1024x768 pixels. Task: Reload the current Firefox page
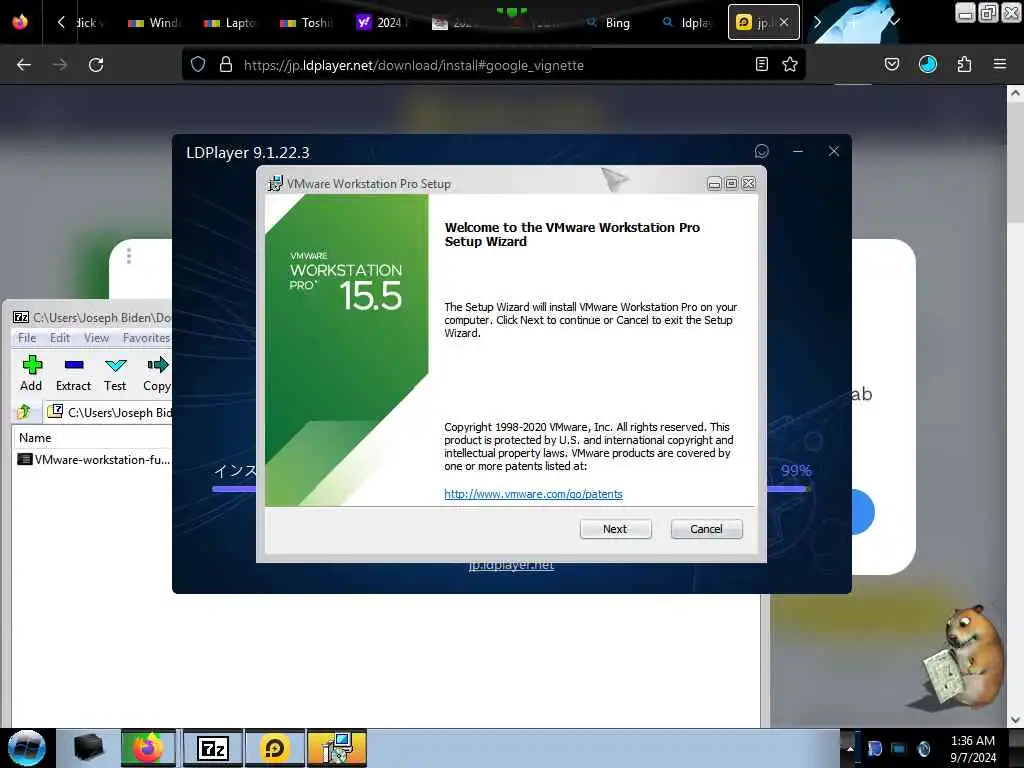point(96,65)
